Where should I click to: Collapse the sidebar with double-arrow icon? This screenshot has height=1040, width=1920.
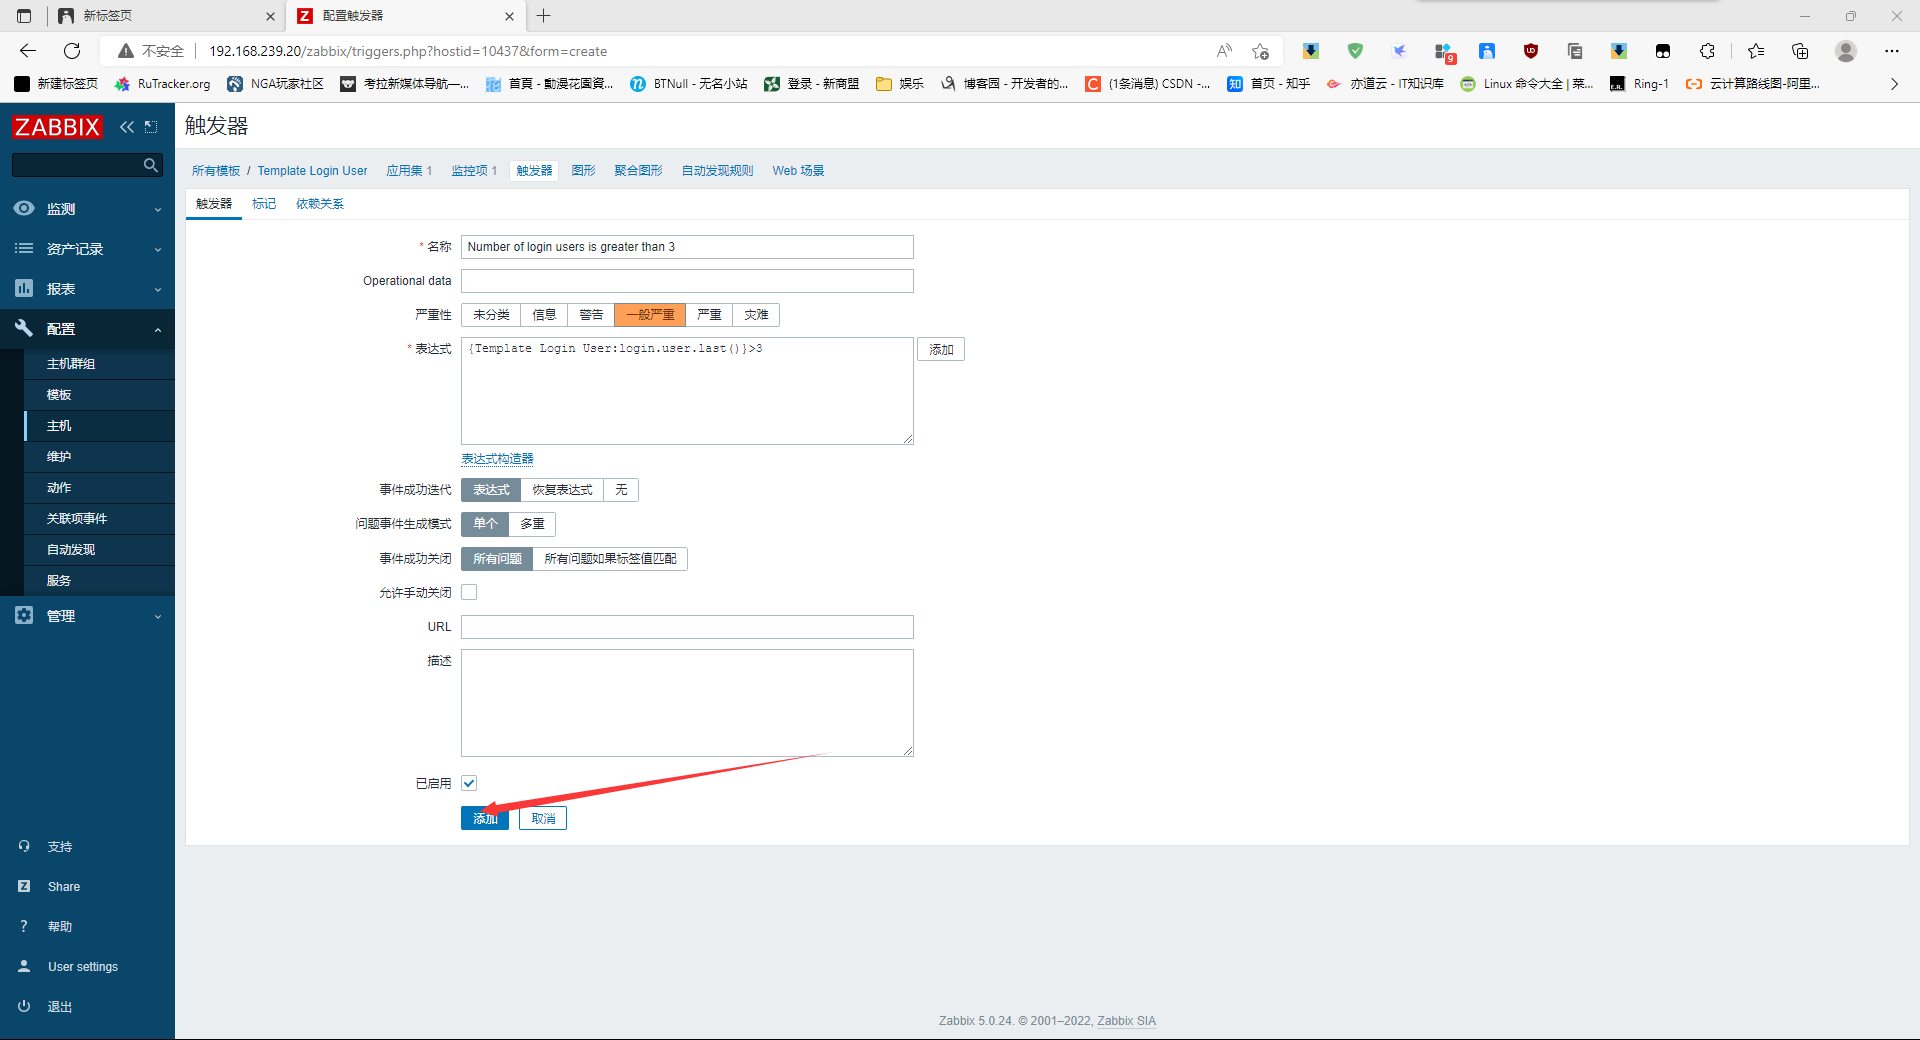click(x=127, y=127)
